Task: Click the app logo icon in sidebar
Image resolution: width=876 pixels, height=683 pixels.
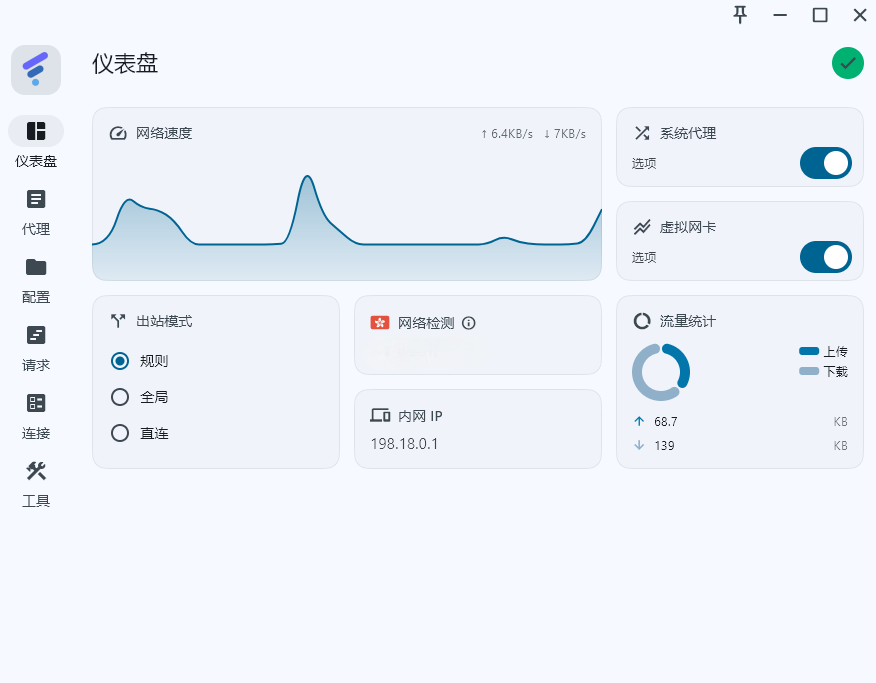Action: pyautogui.click(x=36, y=70)
